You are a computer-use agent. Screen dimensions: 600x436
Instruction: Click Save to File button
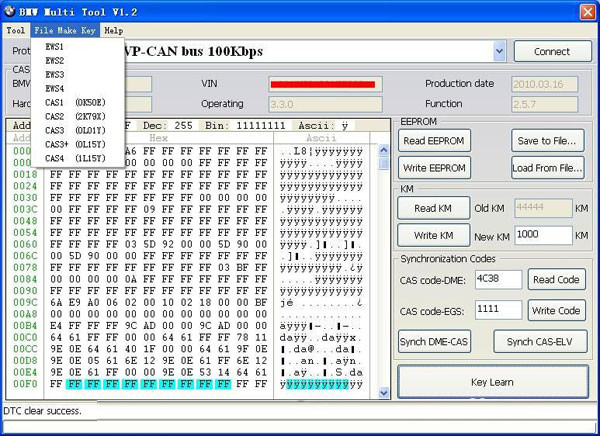pyautogui.click(x=547, y=140)
